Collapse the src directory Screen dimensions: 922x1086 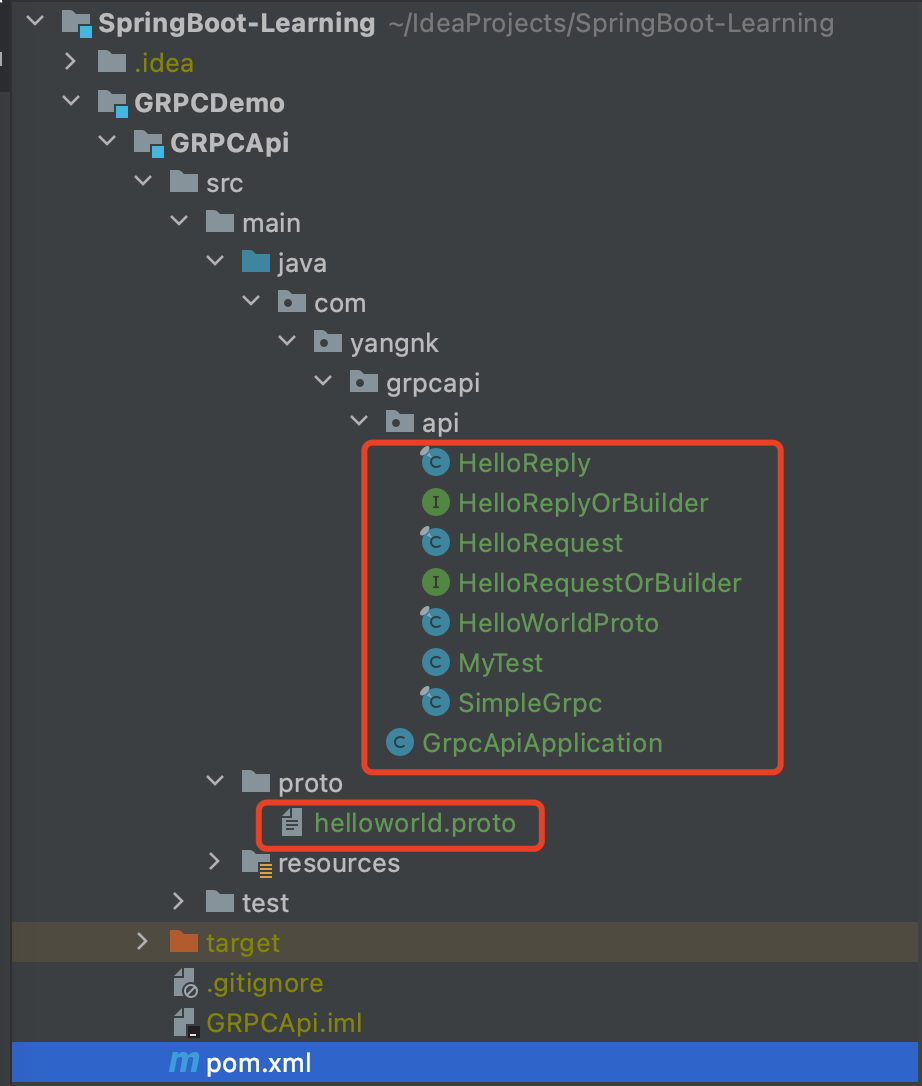pyautogui.click(x=142, y=182)
